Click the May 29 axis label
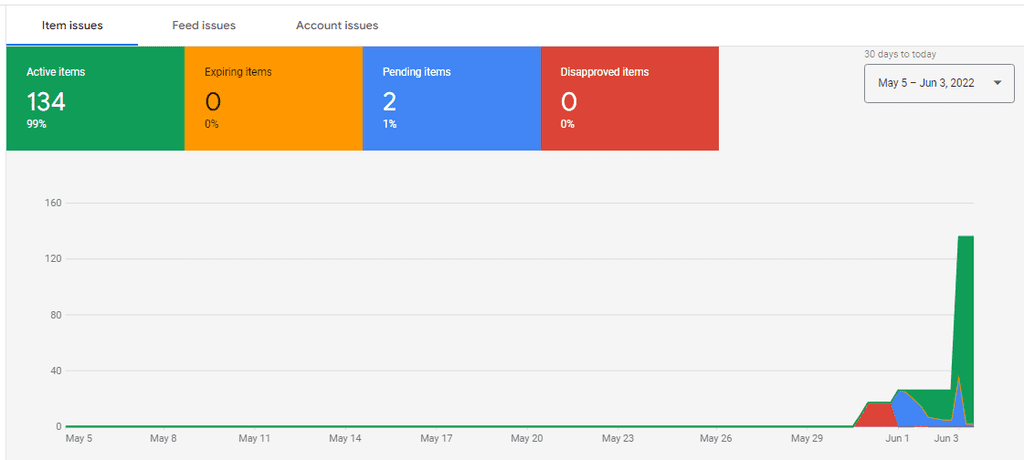Screen dimensions: 1024x460 (x=808, y=439)
